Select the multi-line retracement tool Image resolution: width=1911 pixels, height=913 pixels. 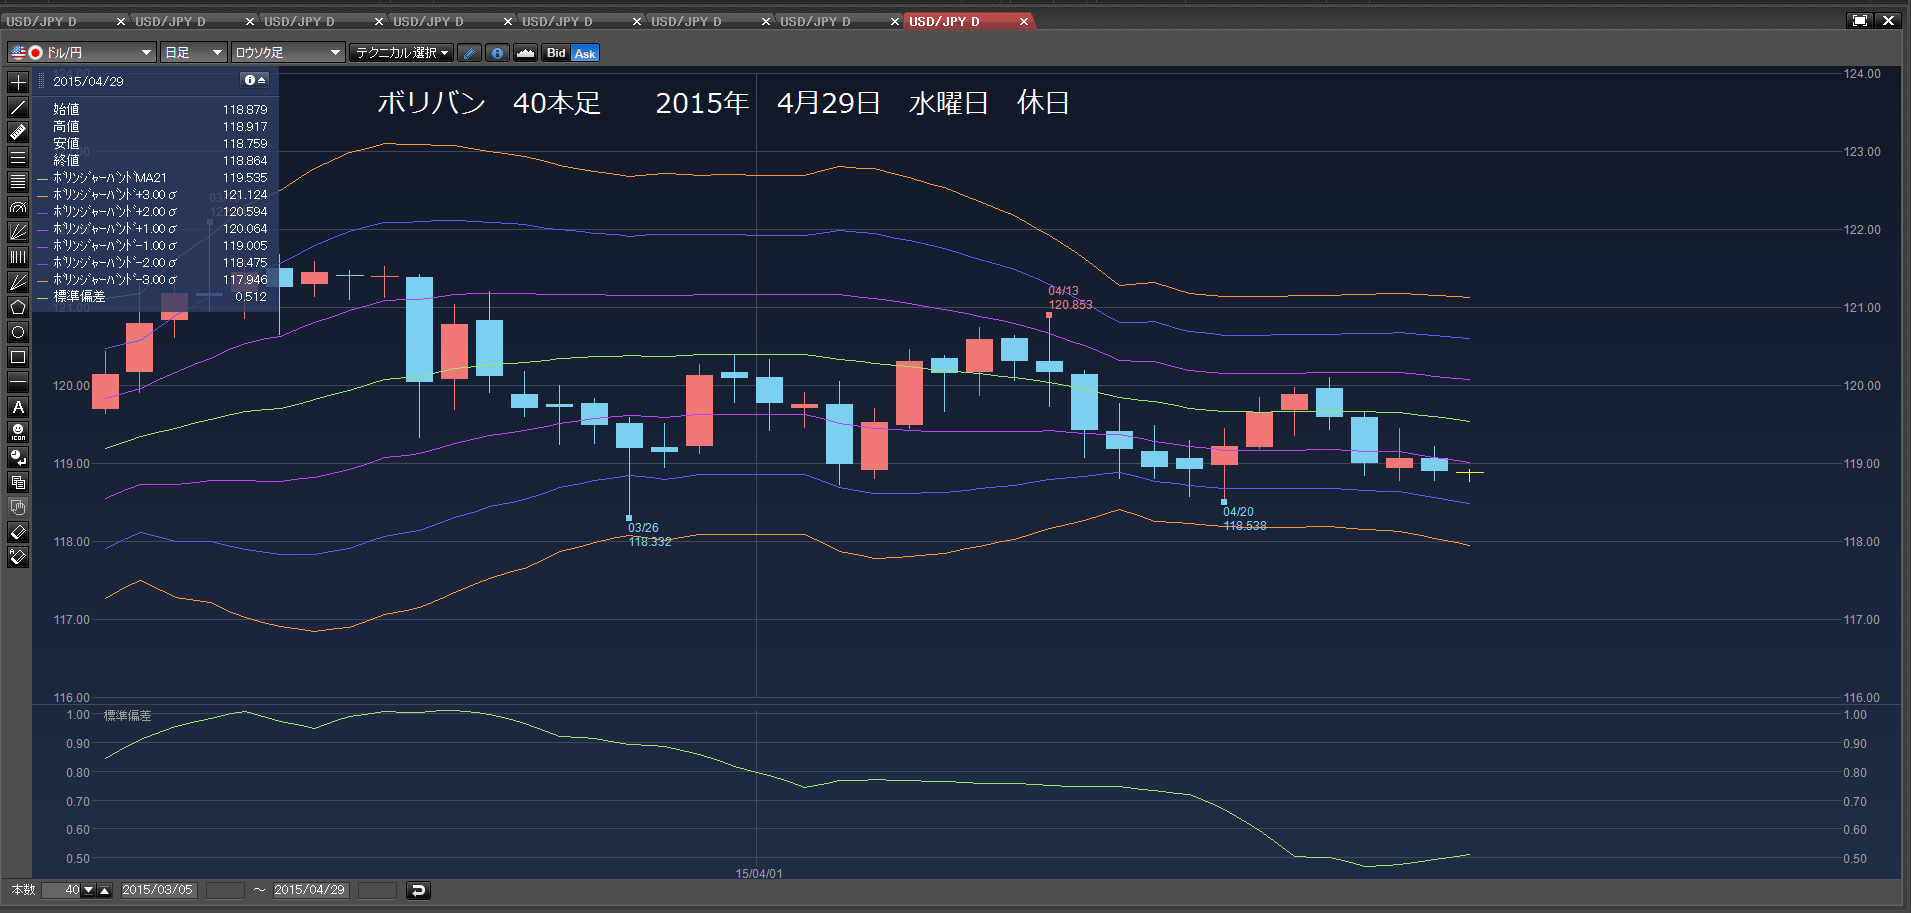(18, 182)
